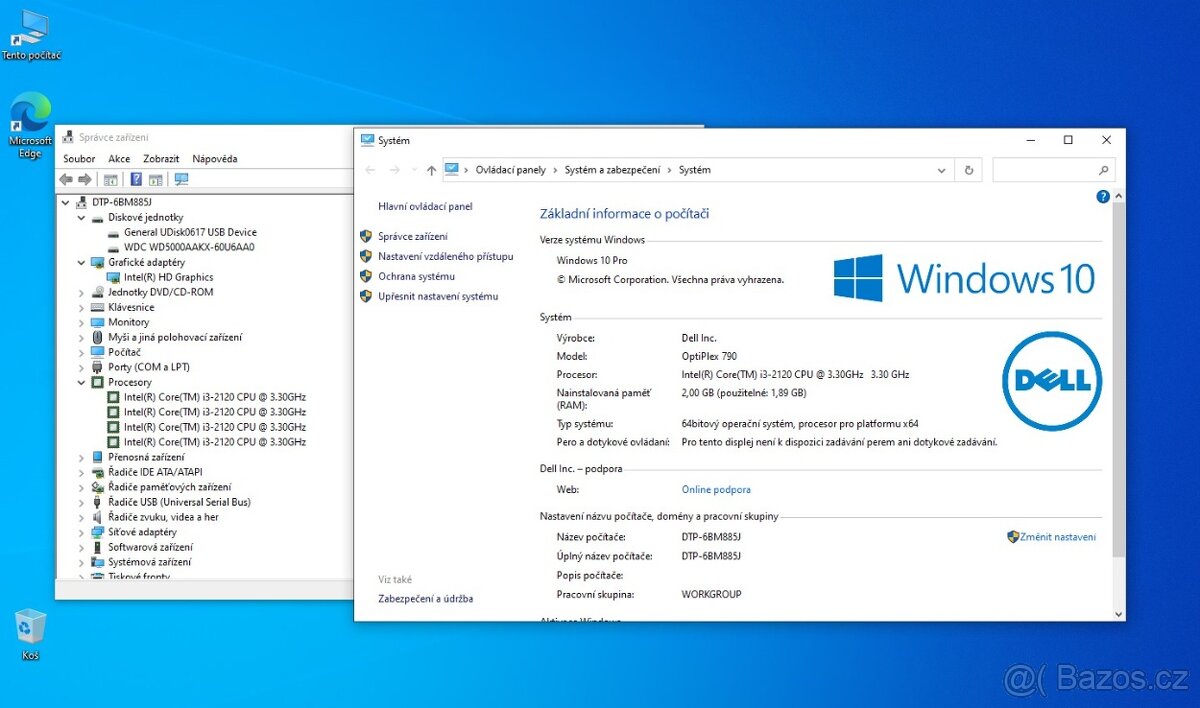Refresh the System window address bar
The height and width of the screenshot is (708, 1200).
pos(968,170)
